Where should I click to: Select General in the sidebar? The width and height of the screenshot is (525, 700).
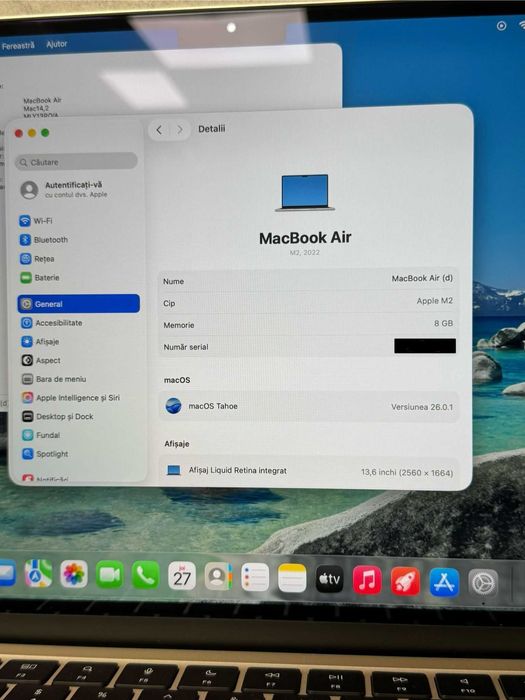point(79,304)
